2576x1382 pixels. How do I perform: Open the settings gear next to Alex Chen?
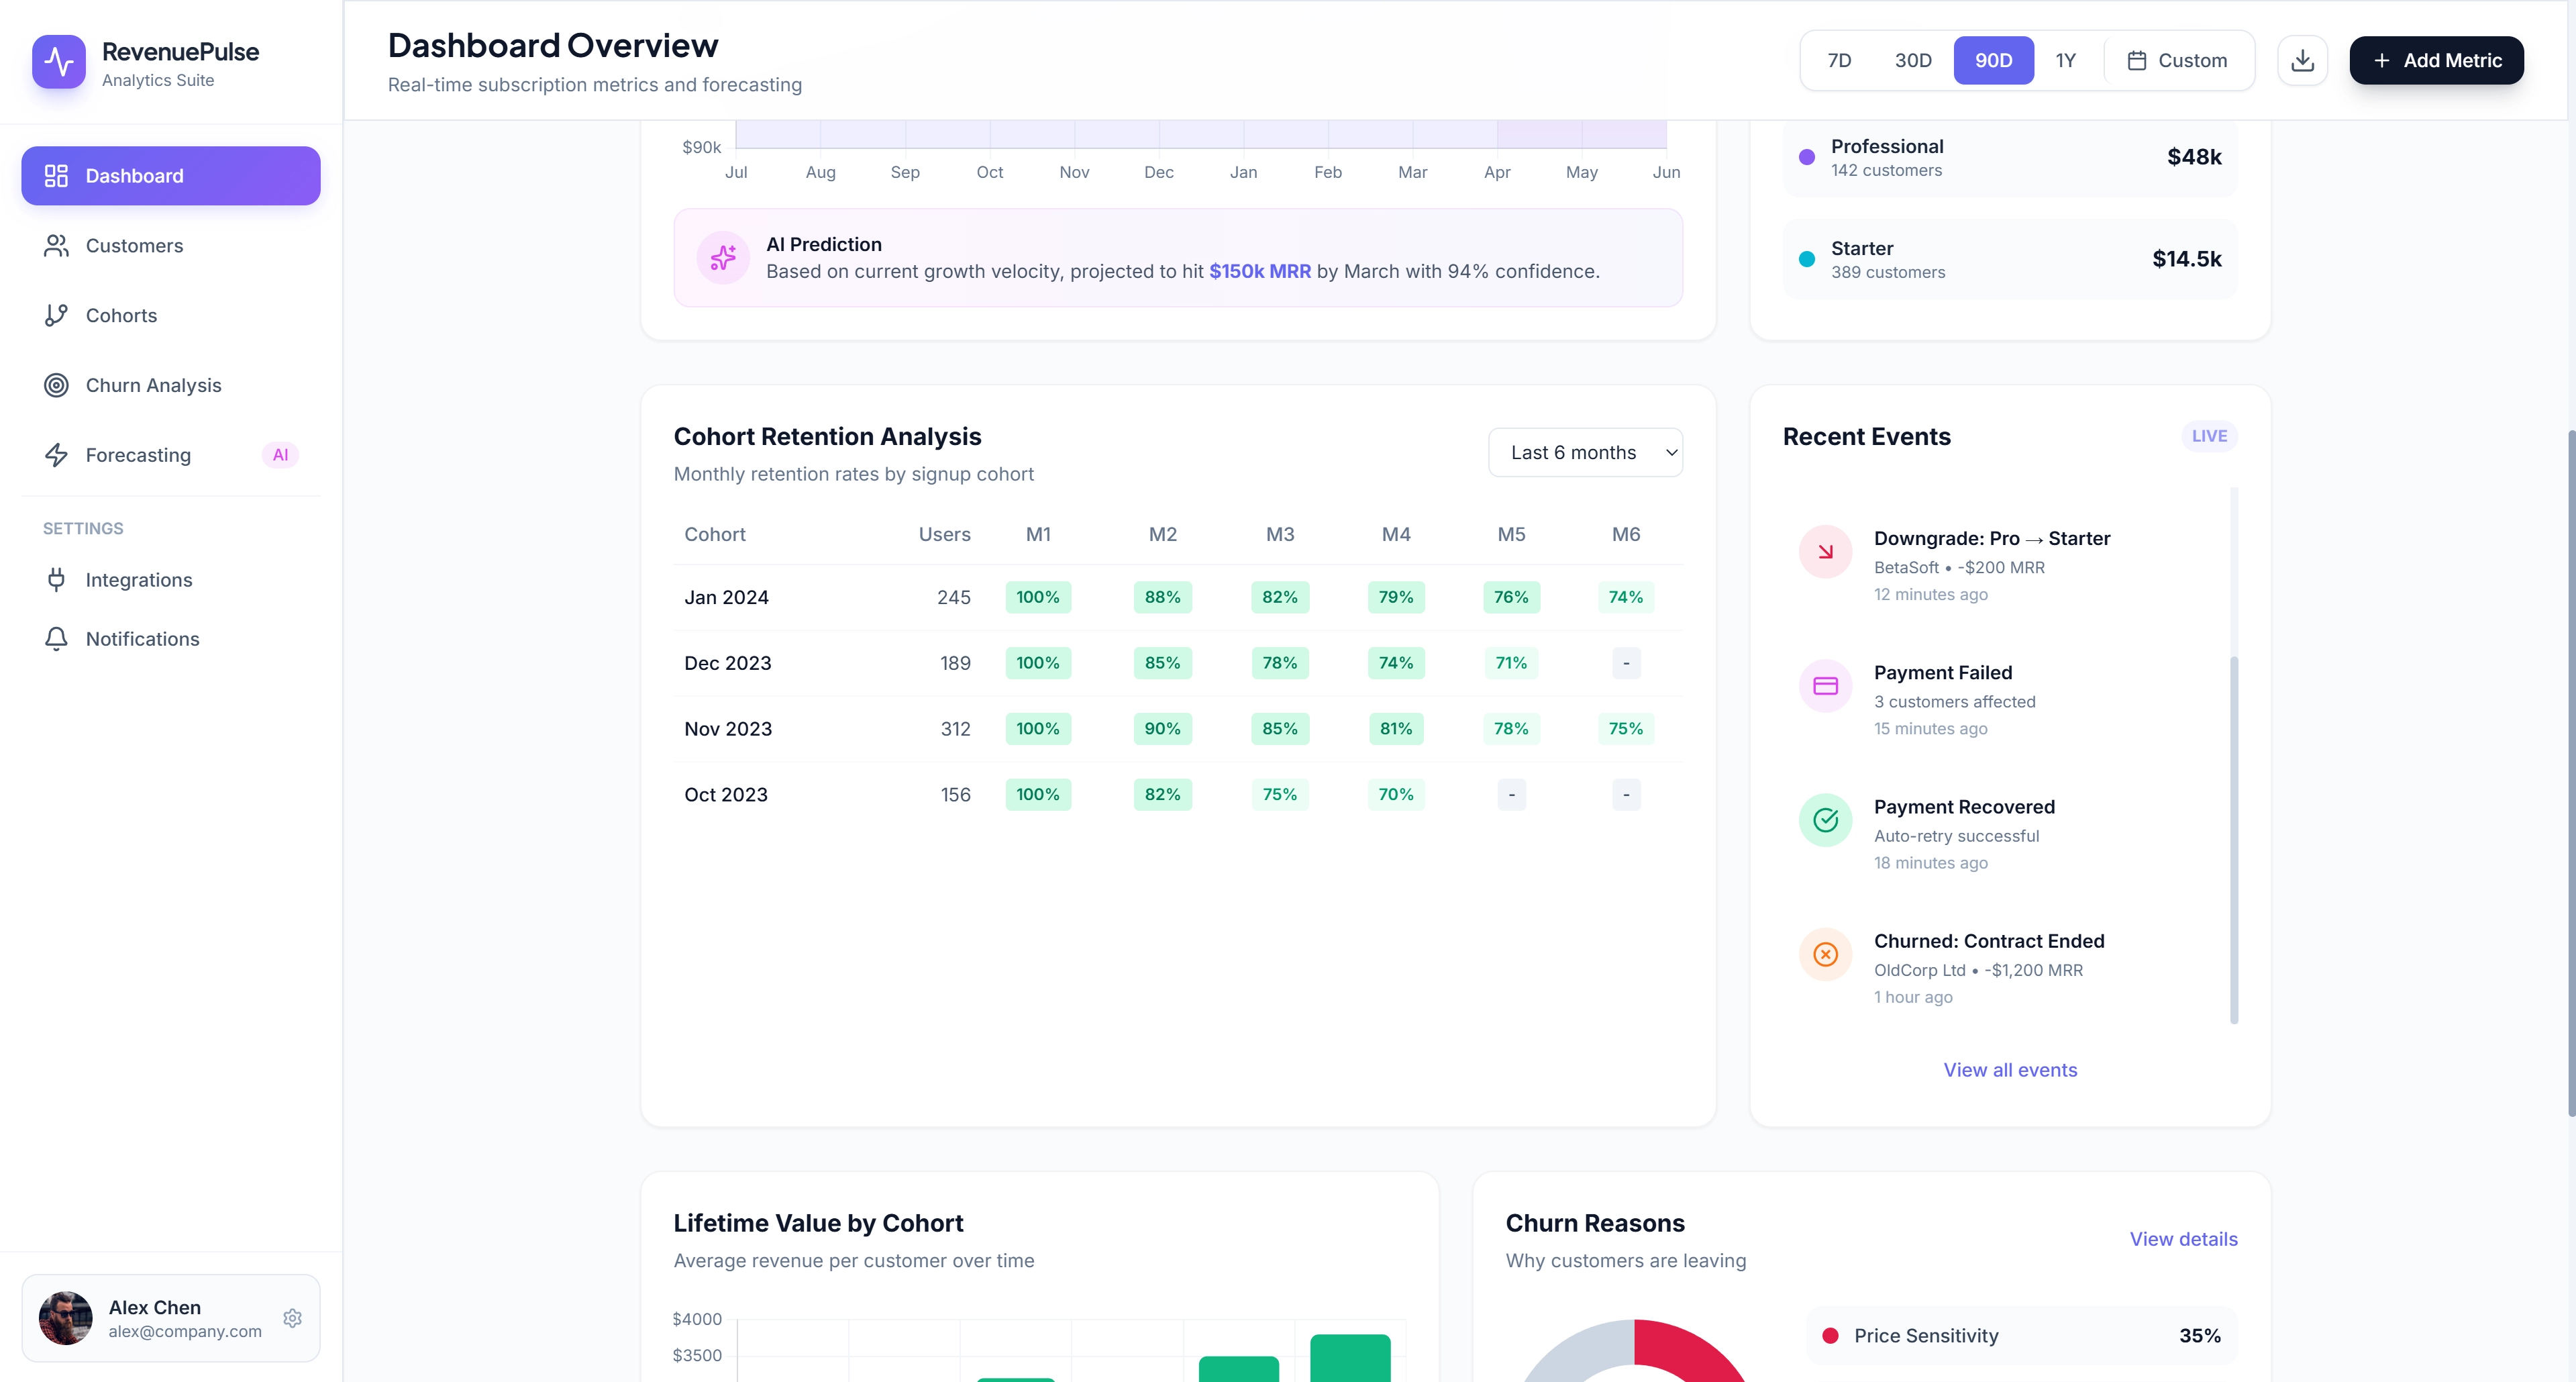pos(292,1318)
